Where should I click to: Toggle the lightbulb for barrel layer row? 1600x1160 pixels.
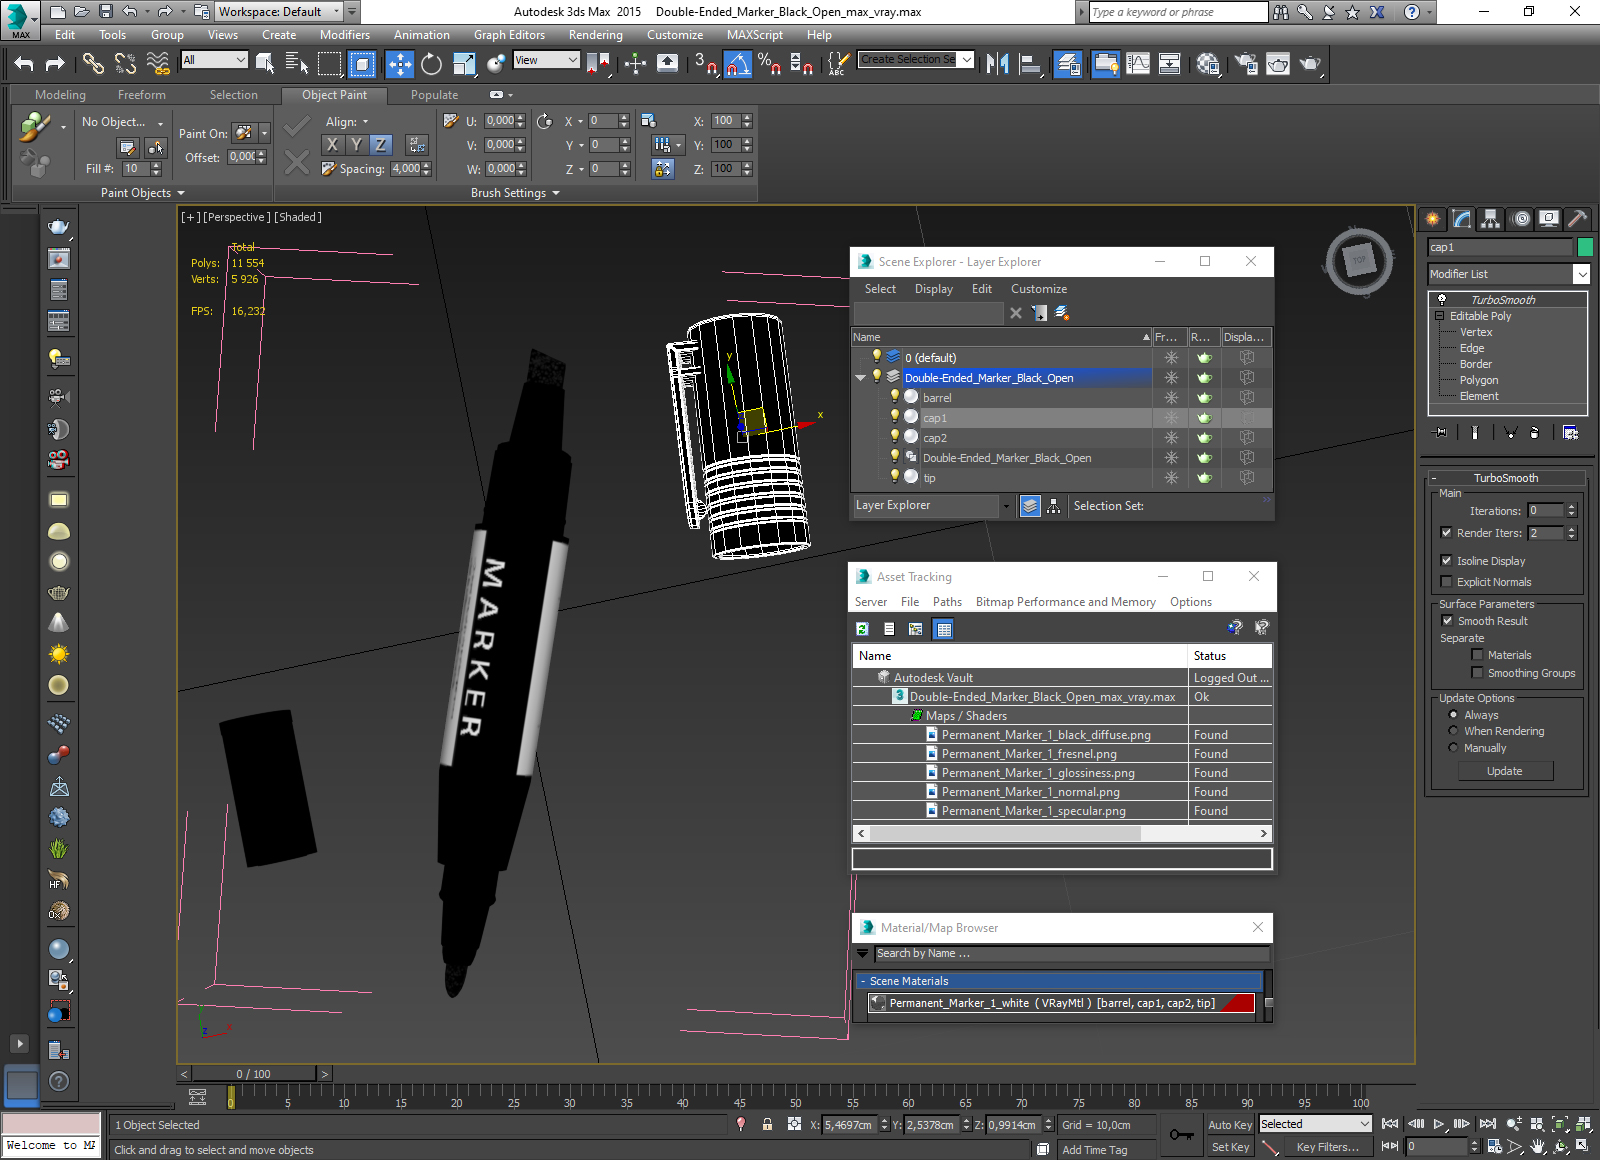pyautogui.click(x=895, y=397)
